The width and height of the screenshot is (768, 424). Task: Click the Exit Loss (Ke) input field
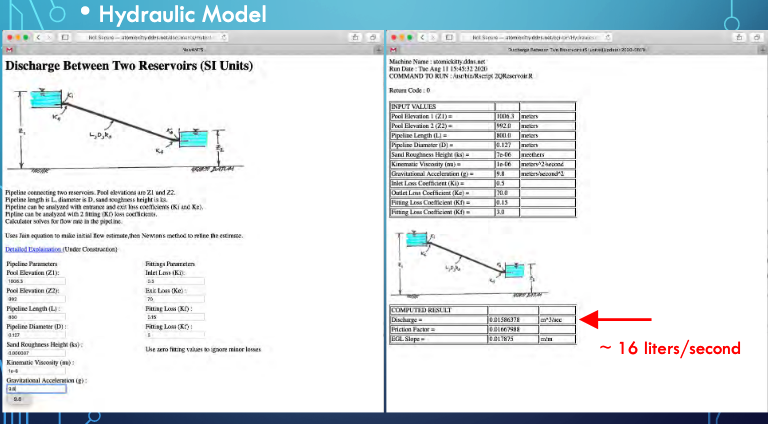pos(175,299)
